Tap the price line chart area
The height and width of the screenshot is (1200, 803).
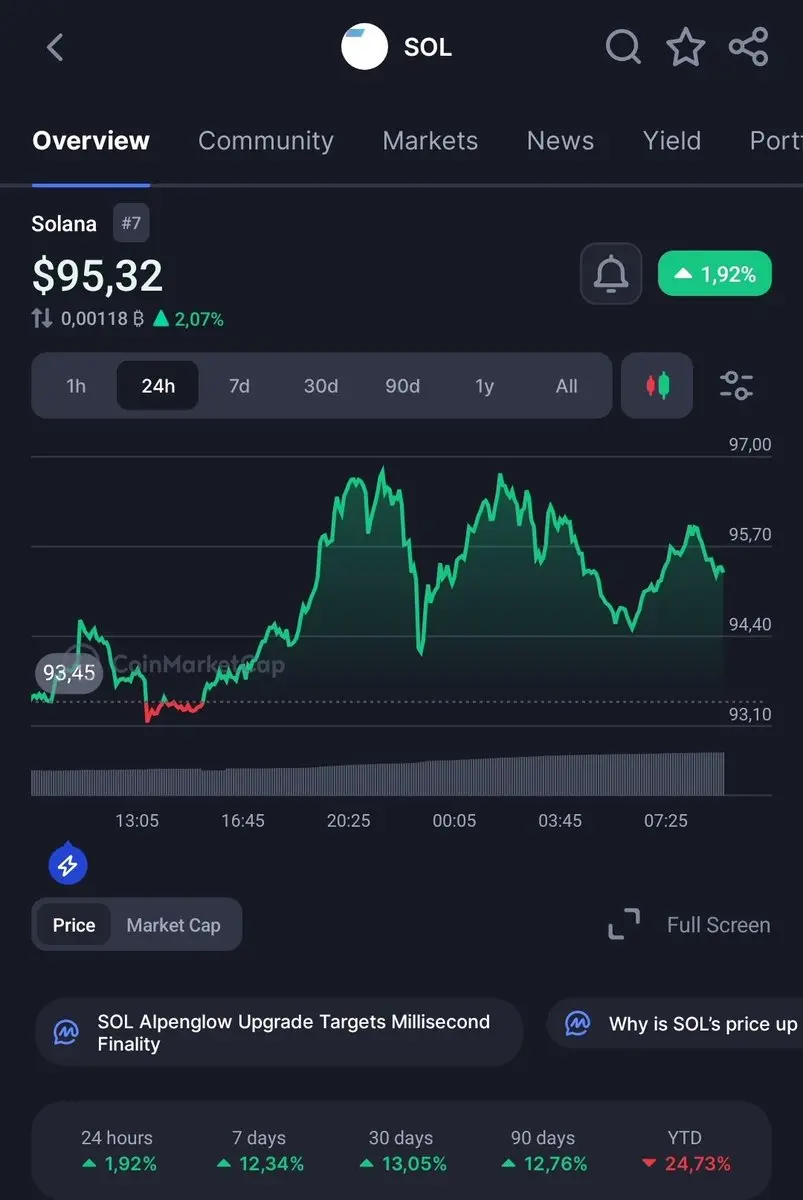(377, 590)
